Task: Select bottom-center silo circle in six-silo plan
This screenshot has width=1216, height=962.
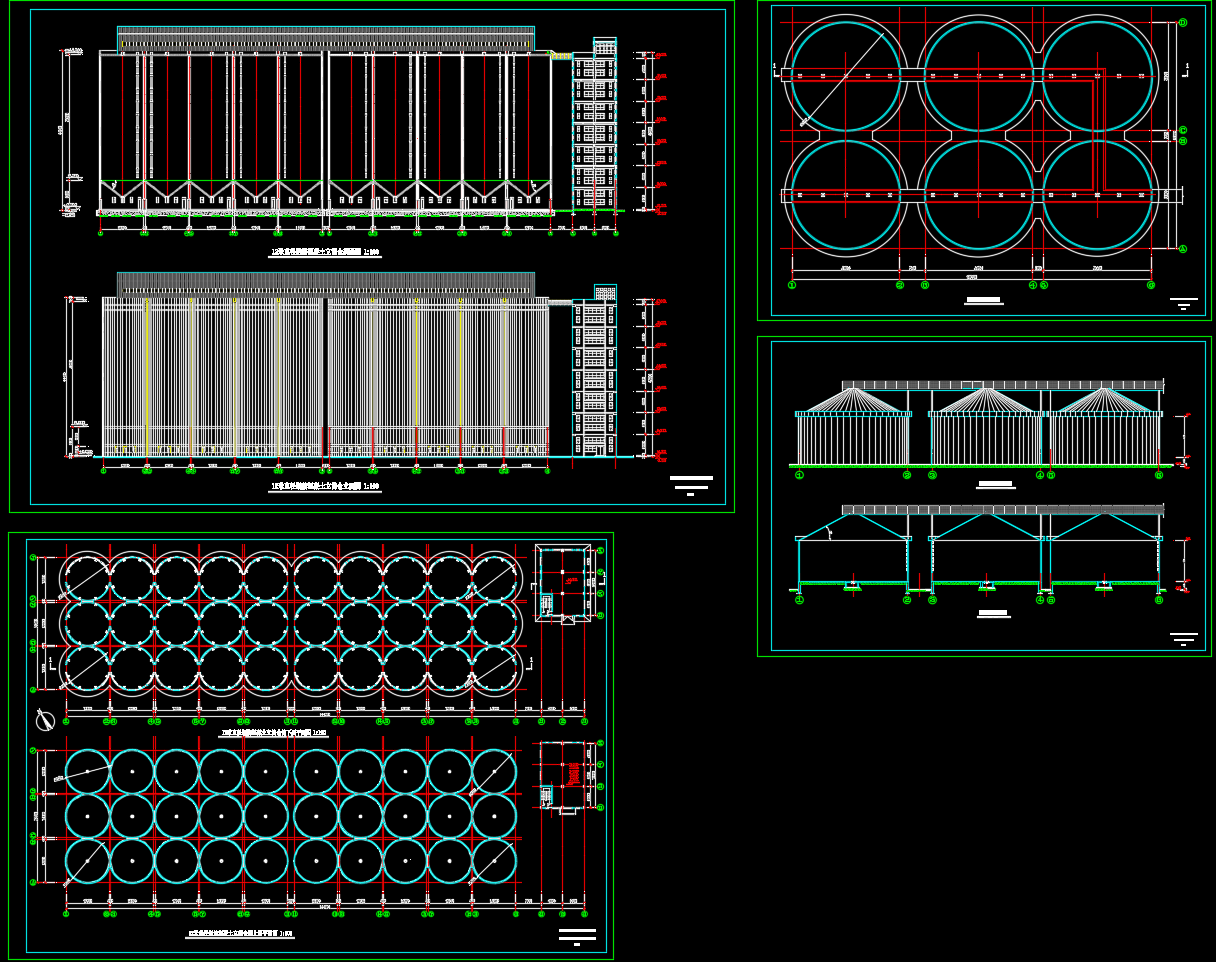Action: pyautogui.click(x=978, y=195)
